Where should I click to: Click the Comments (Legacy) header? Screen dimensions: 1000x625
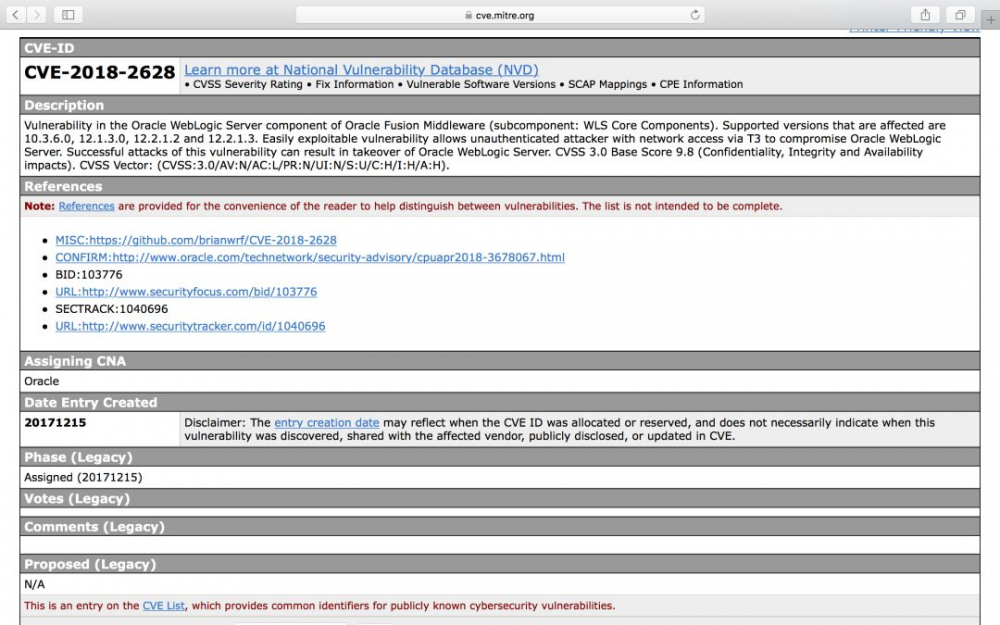coord(500,527)
